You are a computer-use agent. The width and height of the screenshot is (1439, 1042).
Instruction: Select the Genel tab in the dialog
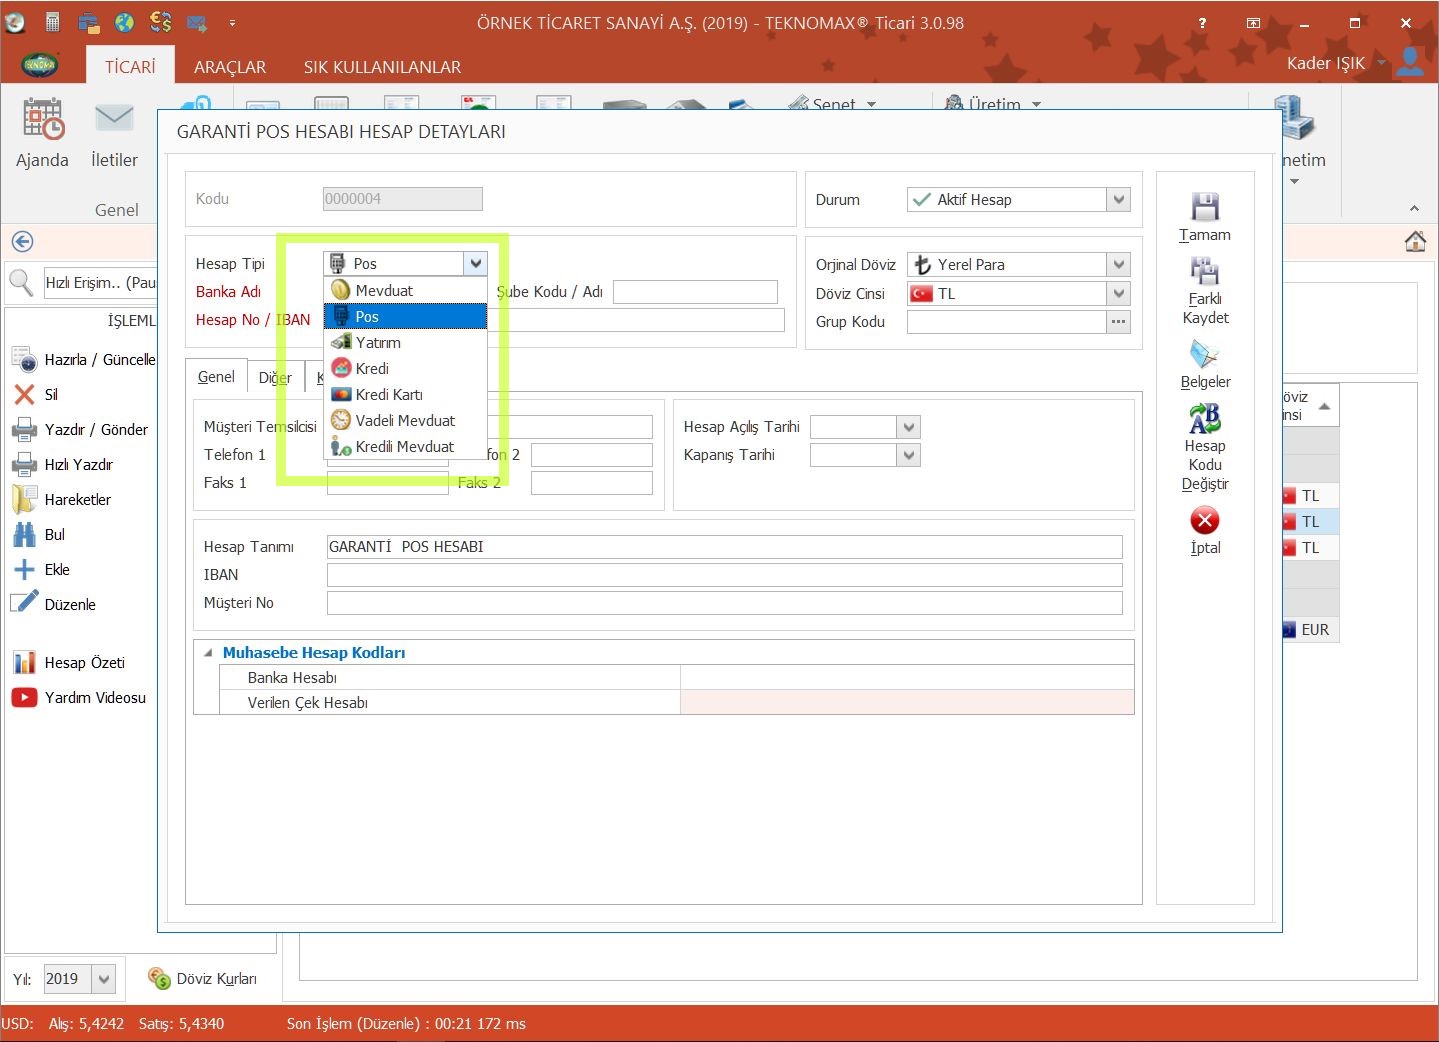216,377
